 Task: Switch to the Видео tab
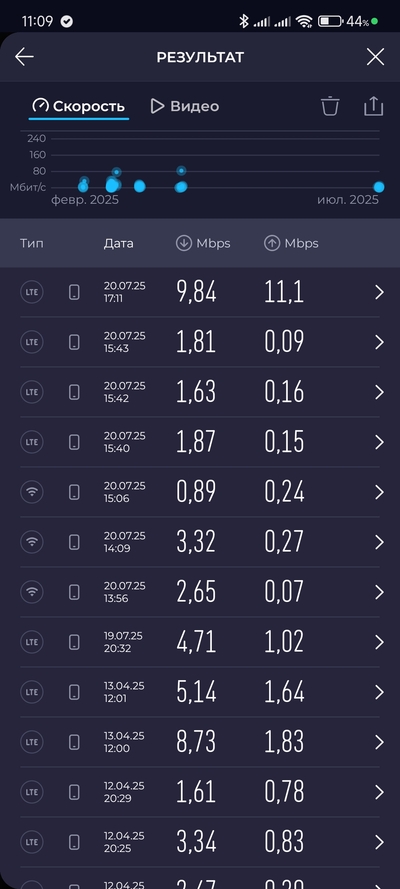185,106
